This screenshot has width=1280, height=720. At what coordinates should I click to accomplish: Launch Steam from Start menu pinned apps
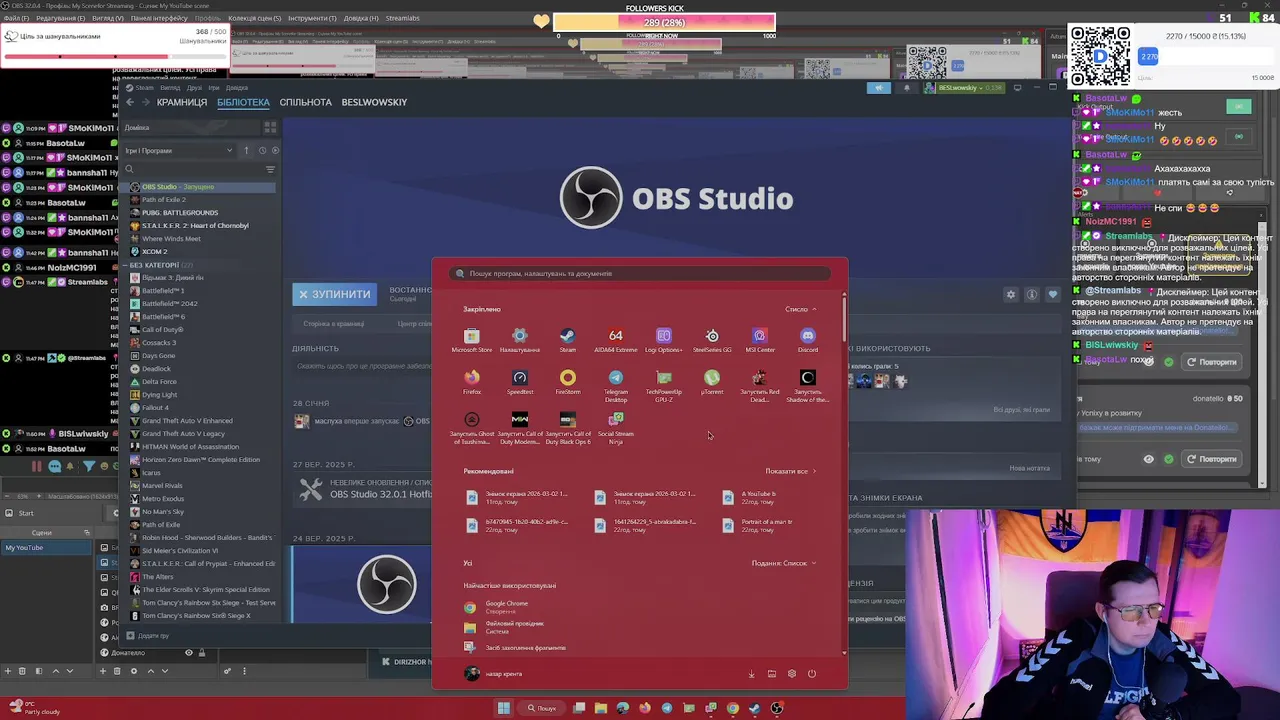(x=567, y=340)
